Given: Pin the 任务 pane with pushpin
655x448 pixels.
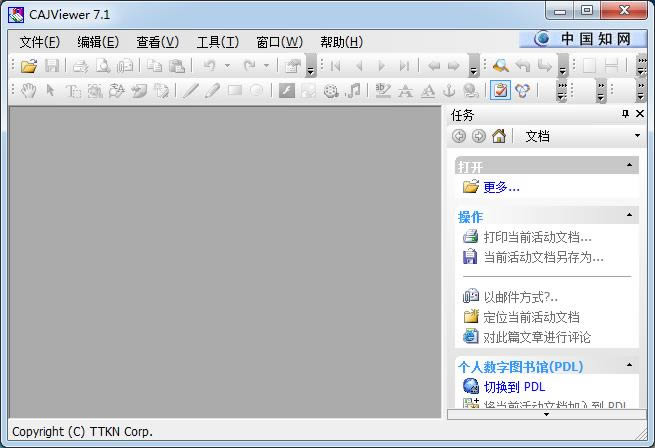Looking at the screenshot, I should click(625, 114).
